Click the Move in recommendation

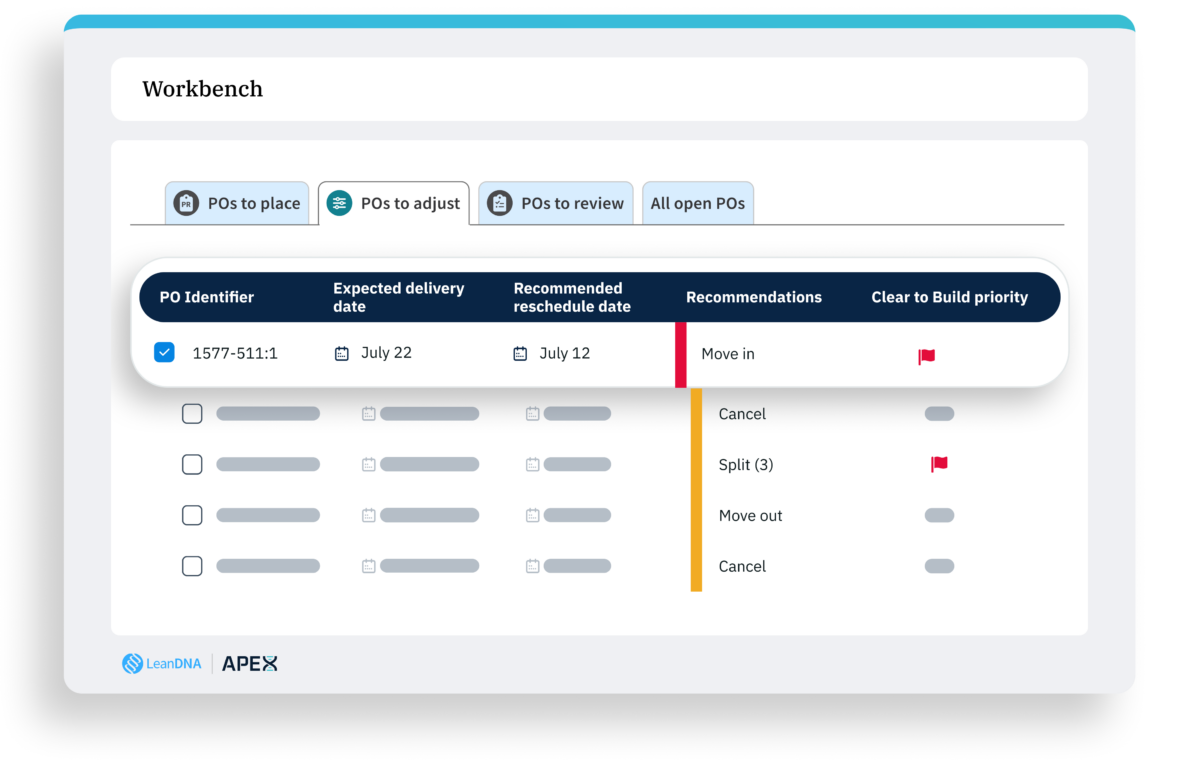point(728,354)
